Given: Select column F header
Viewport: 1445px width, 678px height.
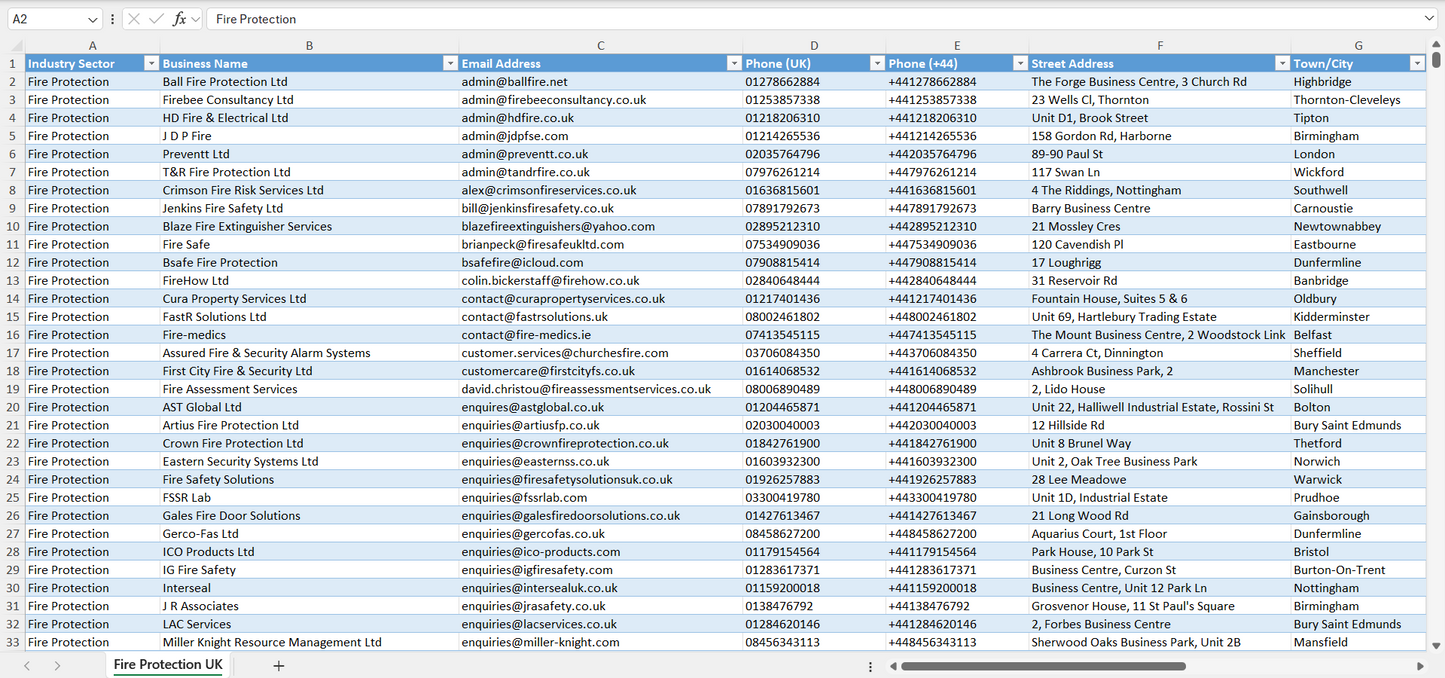Looking at the screenshot, I should click(x=1160, y=45).
